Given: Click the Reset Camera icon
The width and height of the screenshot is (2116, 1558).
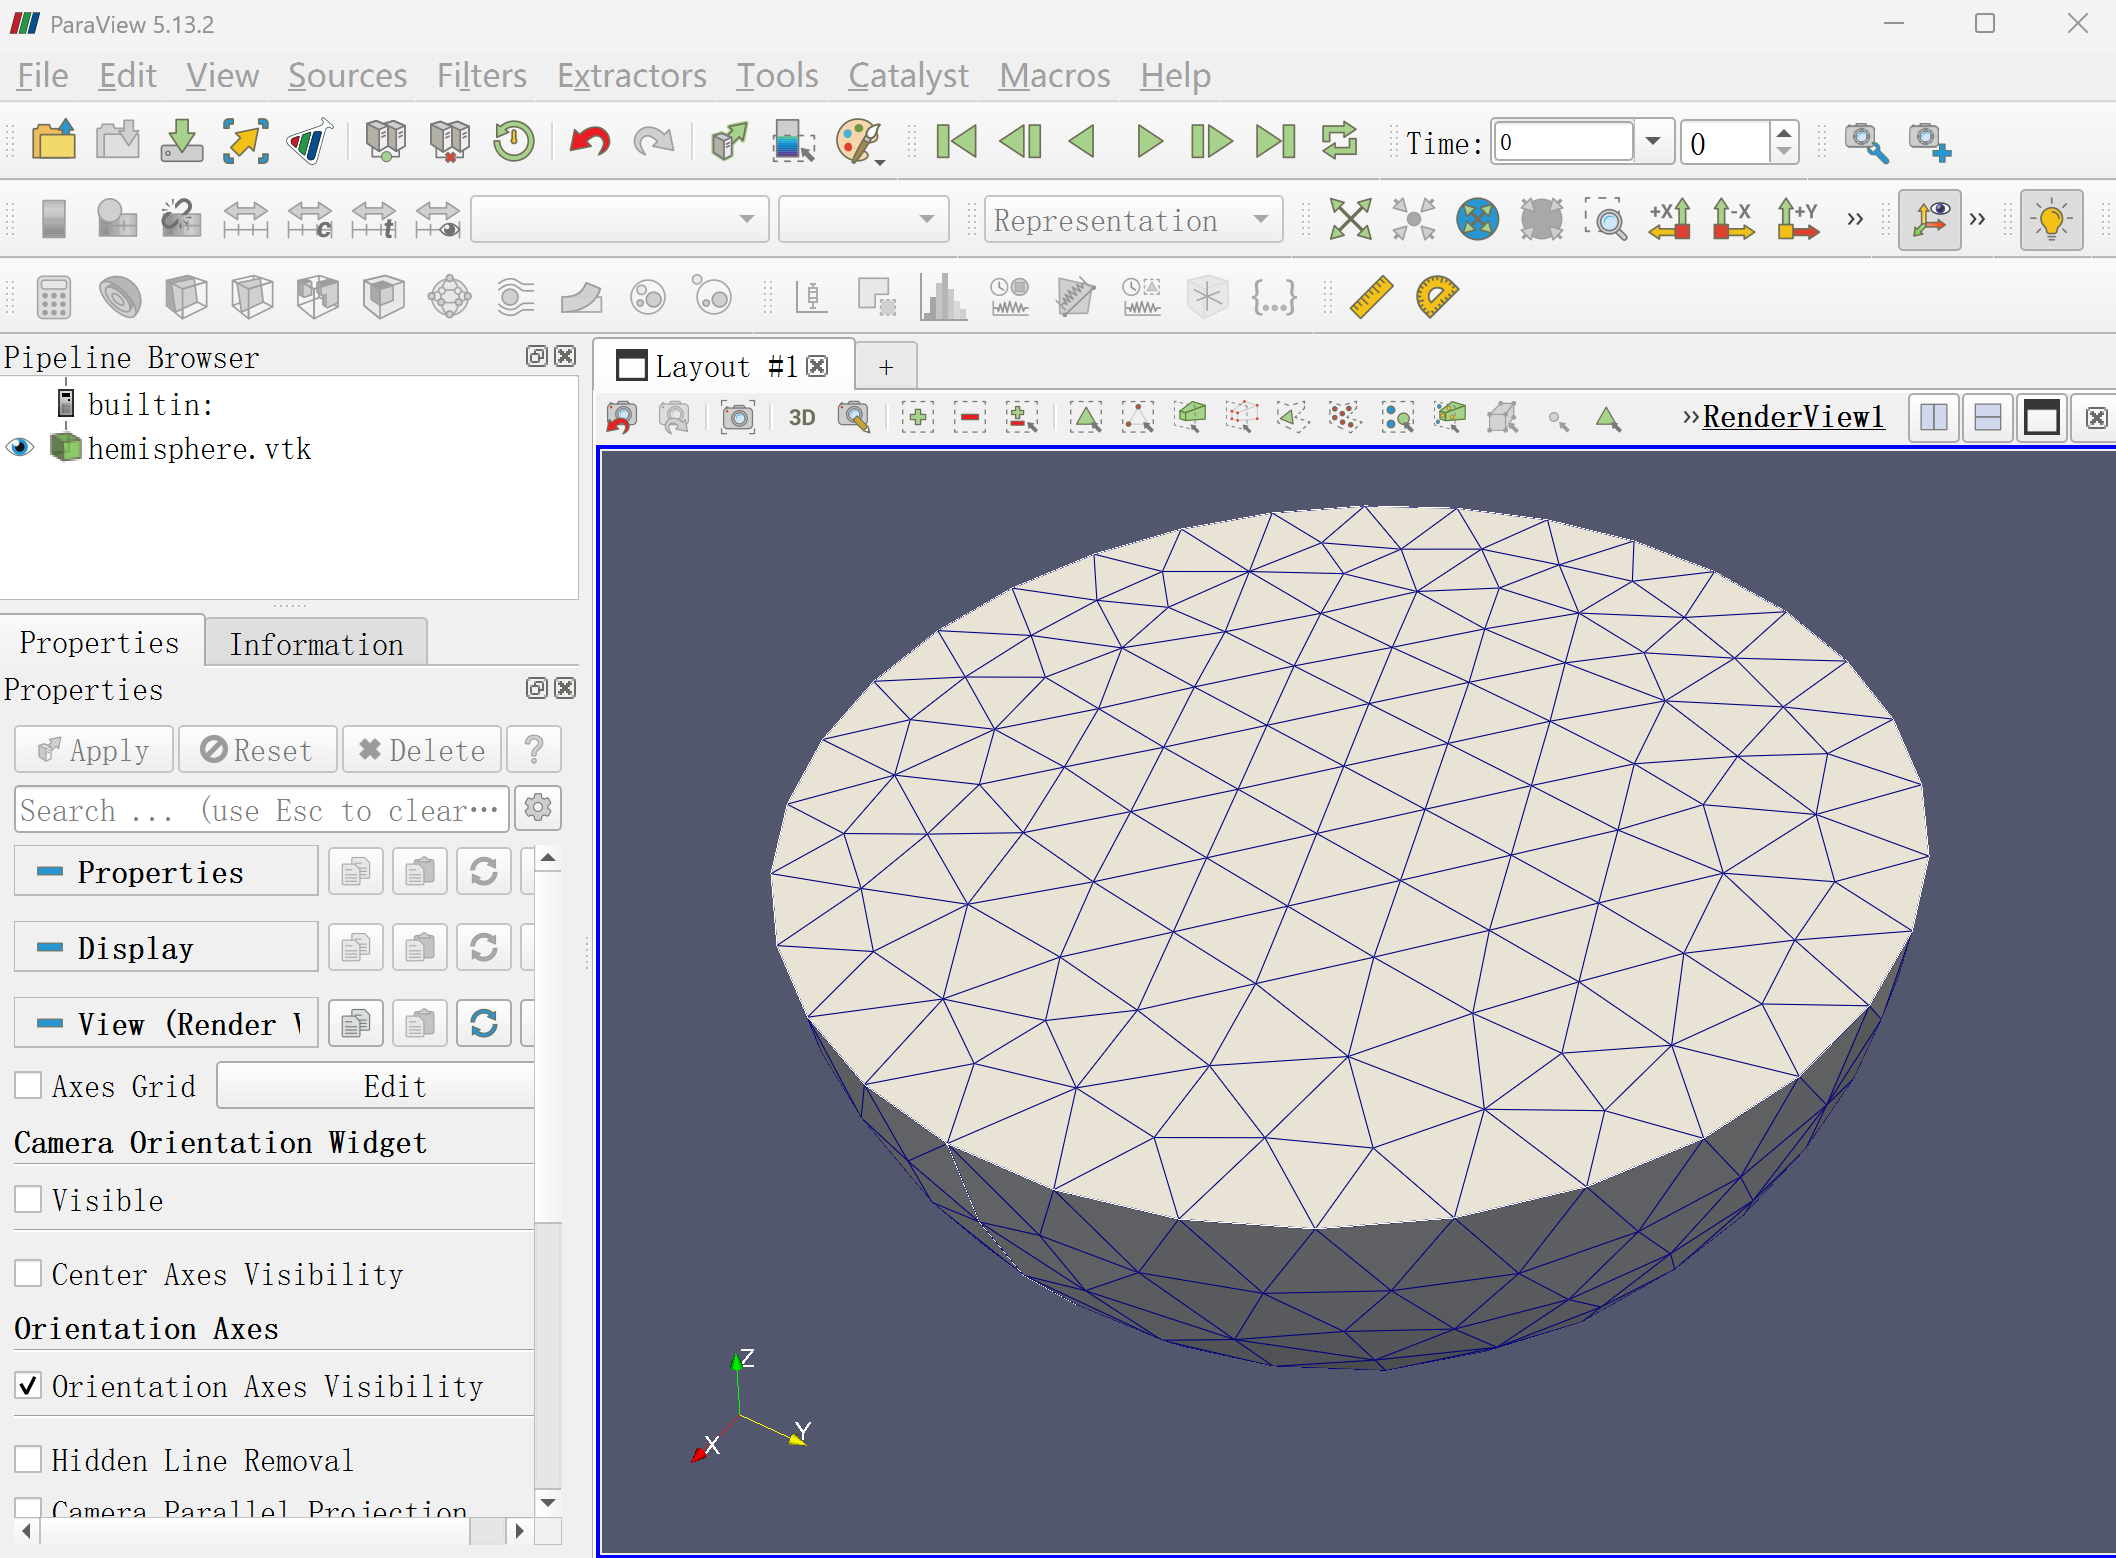Looking at the screenshot, I should point(1350,219).
